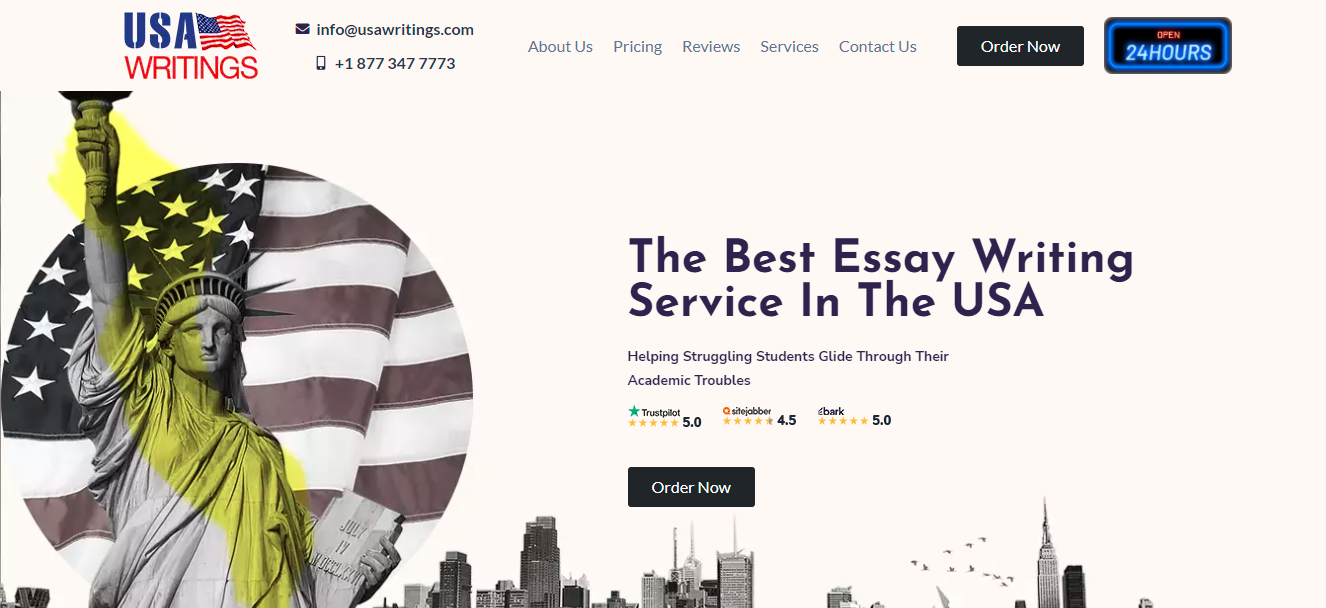
Task: Click the Bark rating badge
Action: pyautogui.click(x=854, y=417)
